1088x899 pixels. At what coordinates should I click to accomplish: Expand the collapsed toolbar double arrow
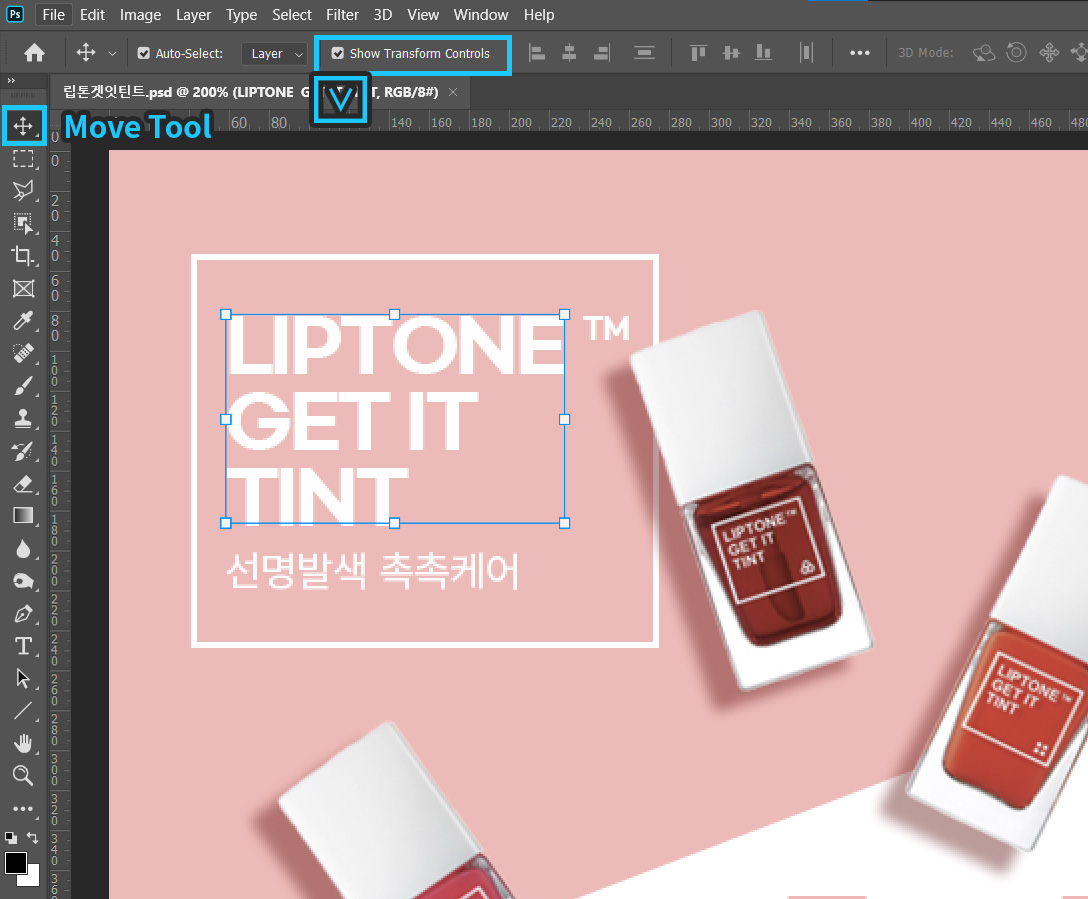pos(11,80)
